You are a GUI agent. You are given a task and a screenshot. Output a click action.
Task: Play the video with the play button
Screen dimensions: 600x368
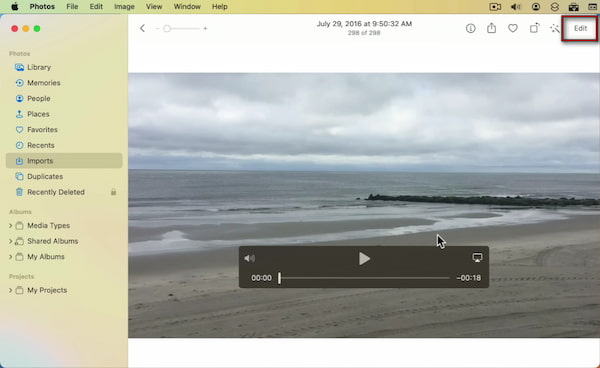point(364,259)
